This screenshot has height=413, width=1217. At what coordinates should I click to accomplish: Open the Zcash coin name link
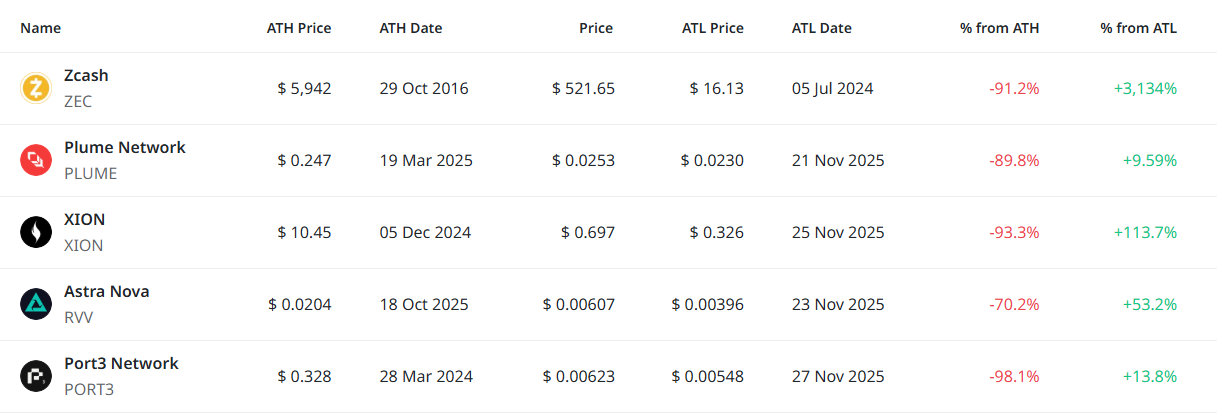point(86,76)
